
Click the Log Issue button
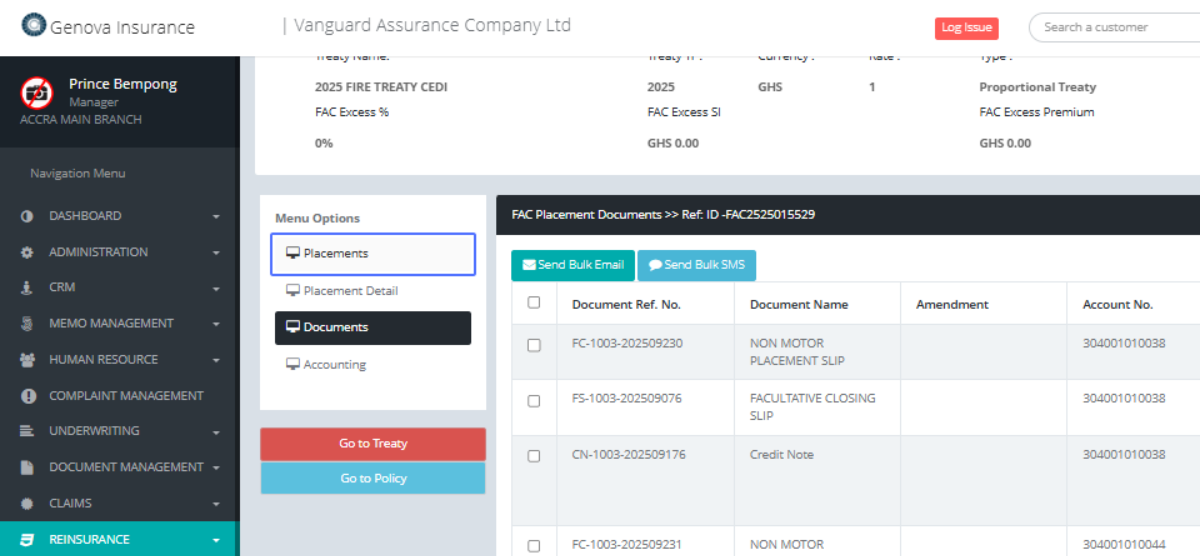point(966,28)
